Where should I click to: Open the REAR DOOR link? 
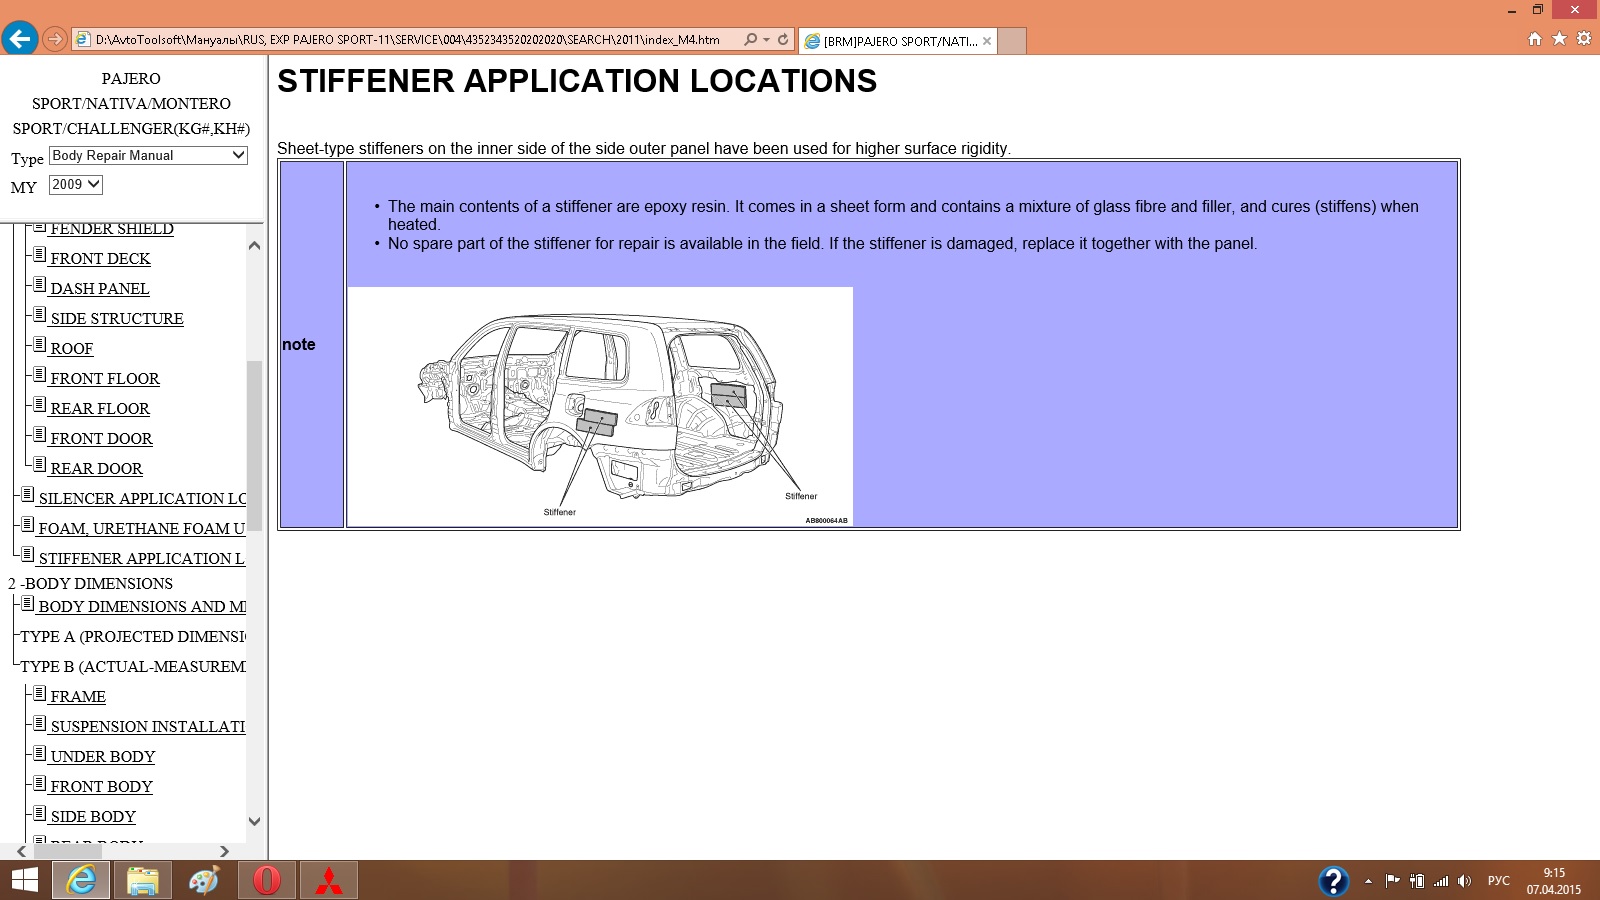(x=96, y=469)
